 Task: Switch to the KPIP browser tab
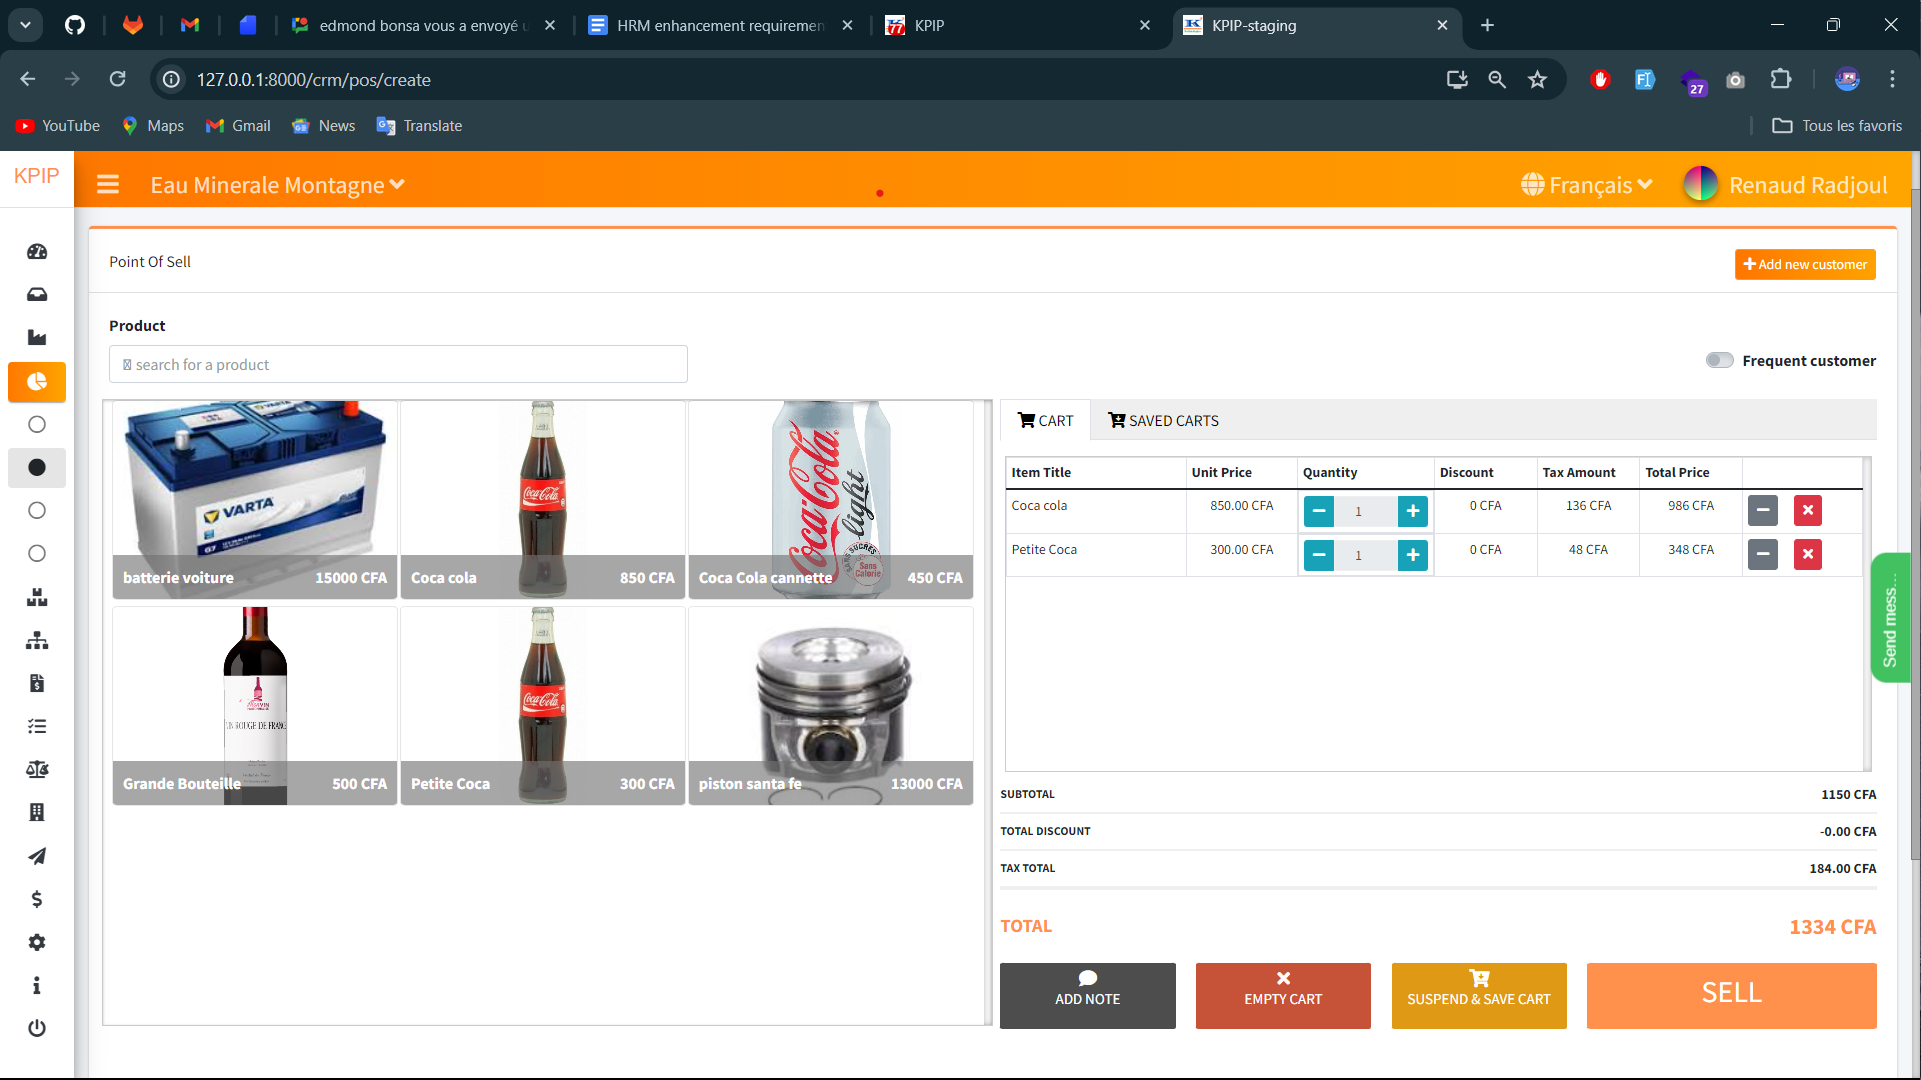(x=1018, y=25)
